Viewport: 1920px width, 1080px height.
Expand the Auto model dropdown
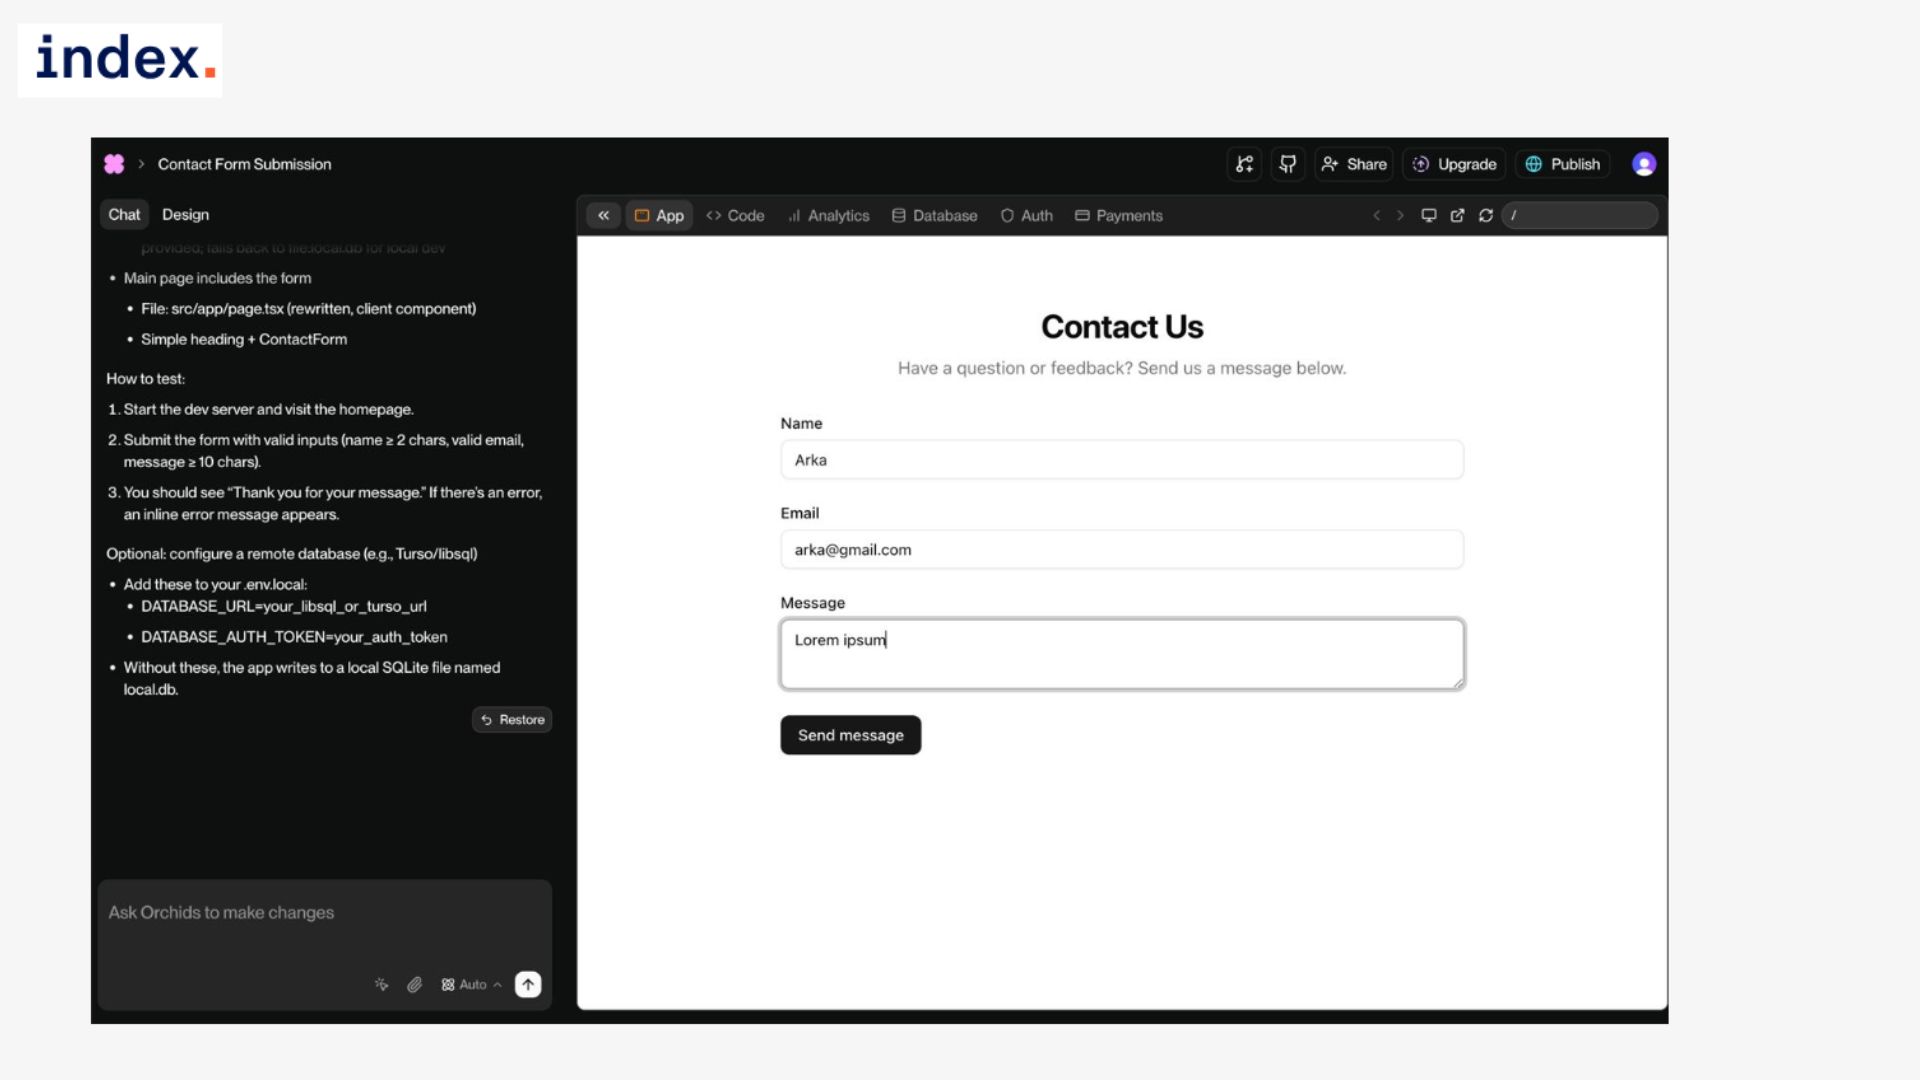[471, 985]
